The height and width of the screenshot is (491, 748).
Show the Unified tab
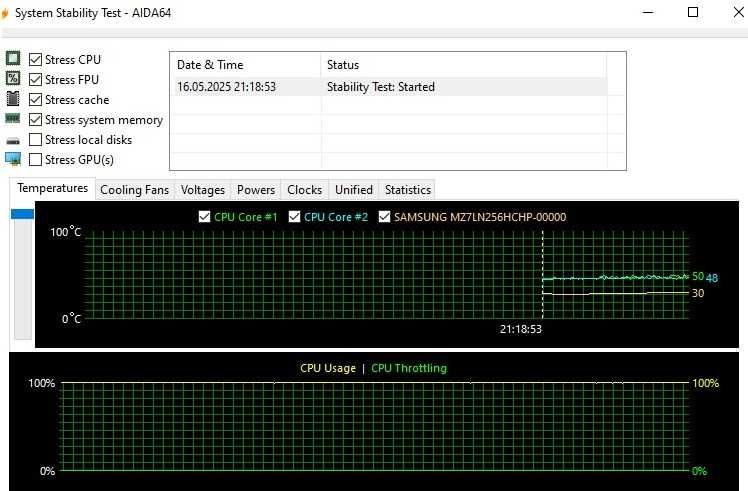click(x=354, y=190)
